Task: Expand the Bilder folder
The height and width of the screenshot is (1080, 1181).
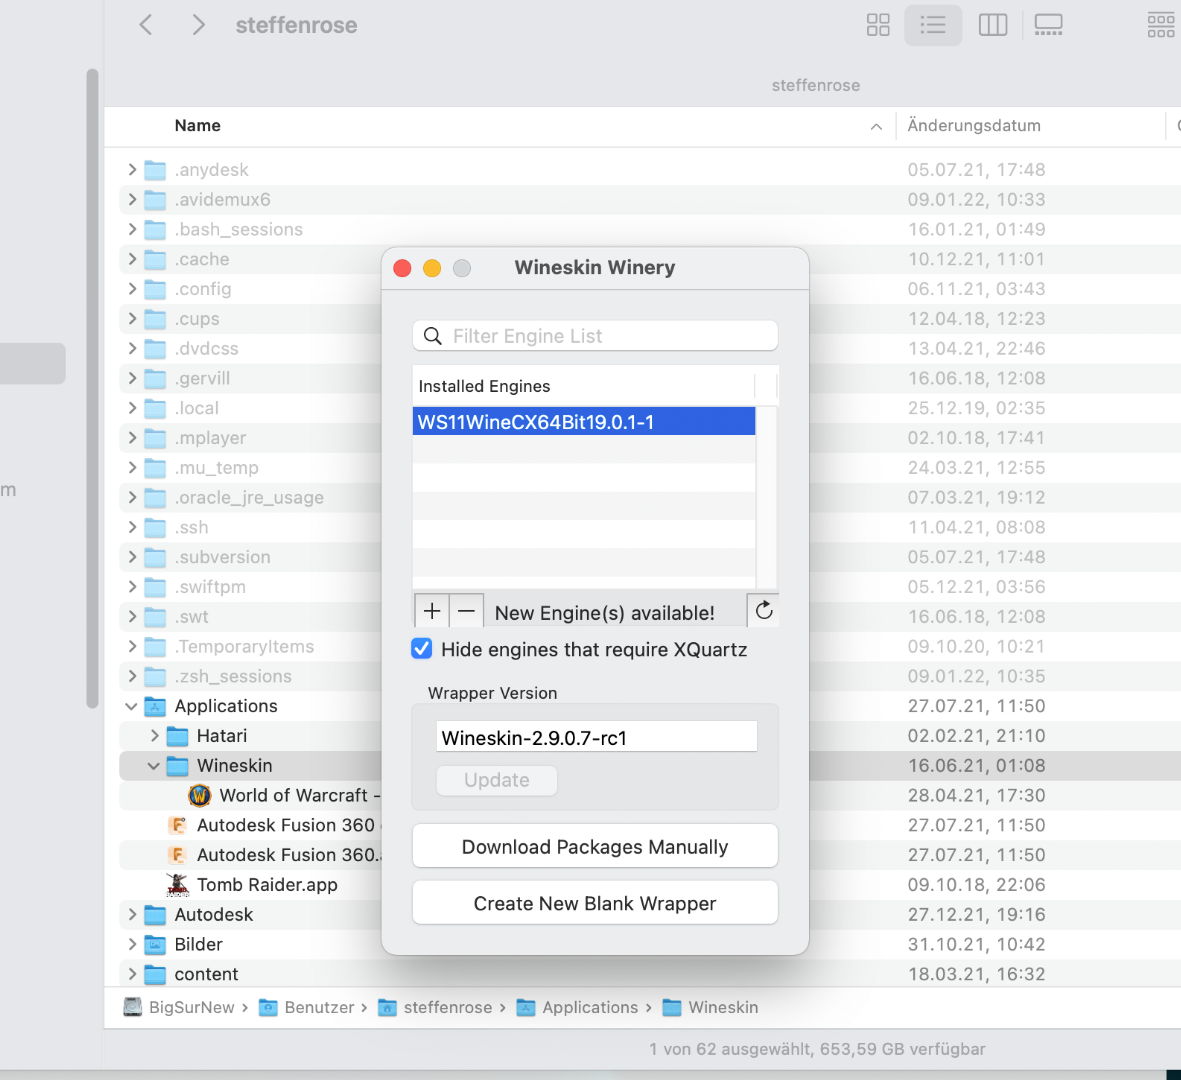Action: pyautogui.click(x=132, y=944)
